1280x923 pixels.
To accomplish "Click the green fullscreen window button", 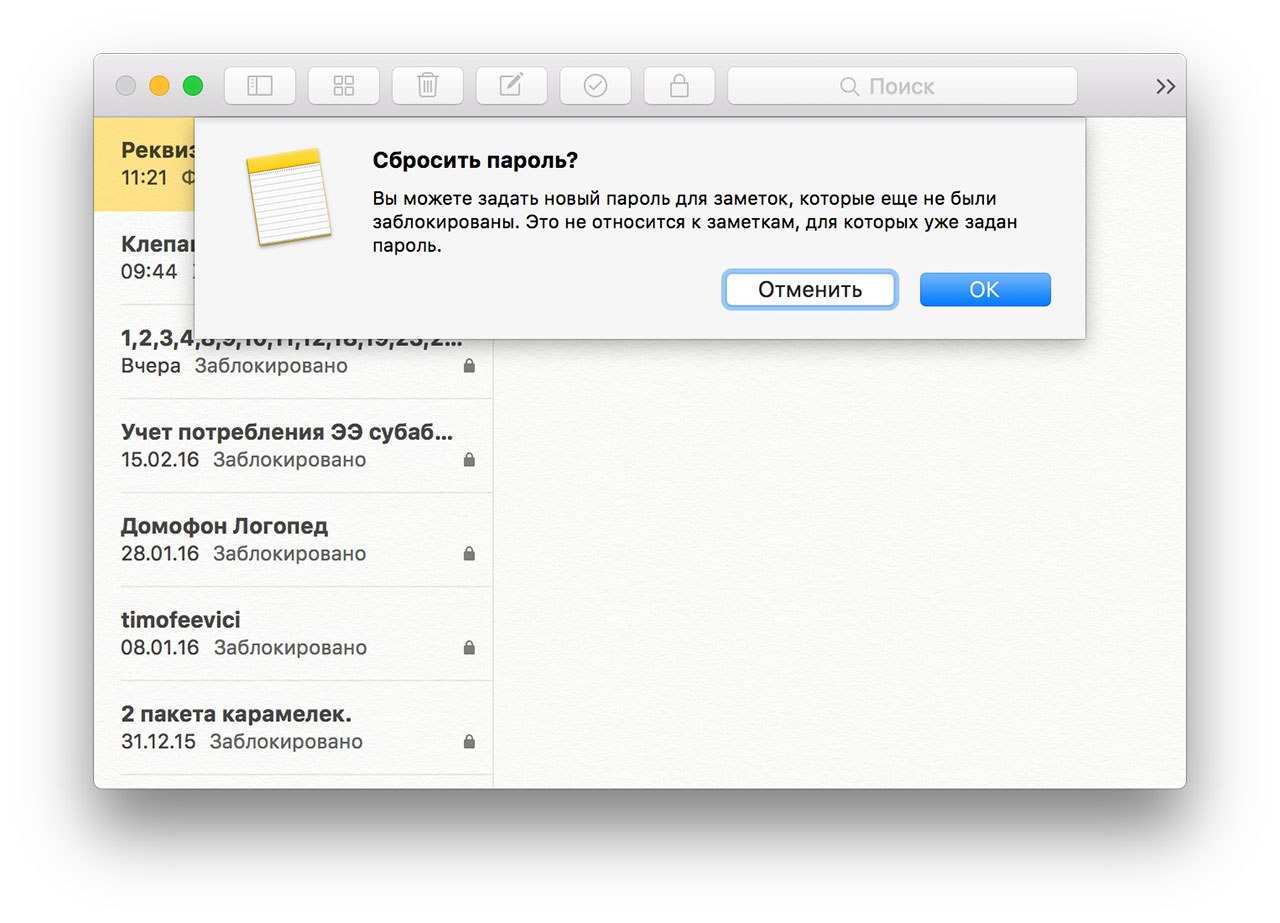I will tap(193, 86).
